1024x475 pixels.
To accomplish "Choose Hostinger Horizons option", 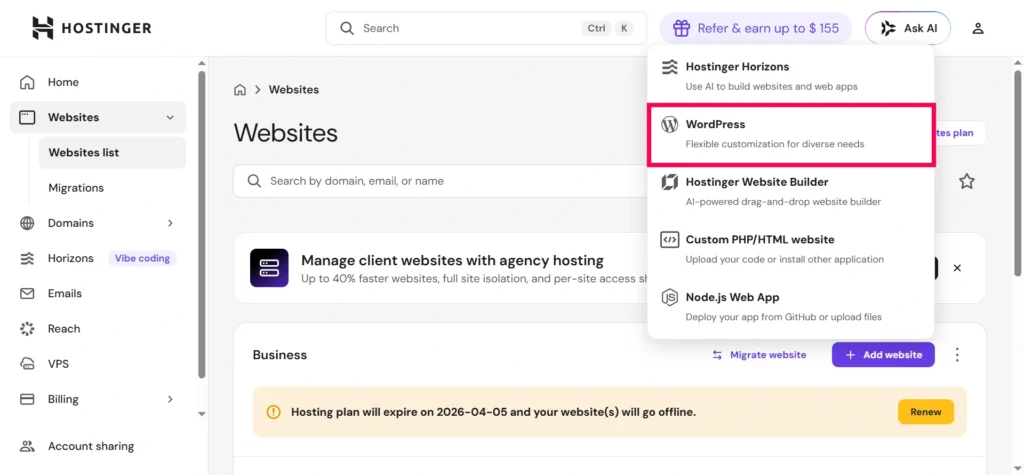I will [790, 76].
